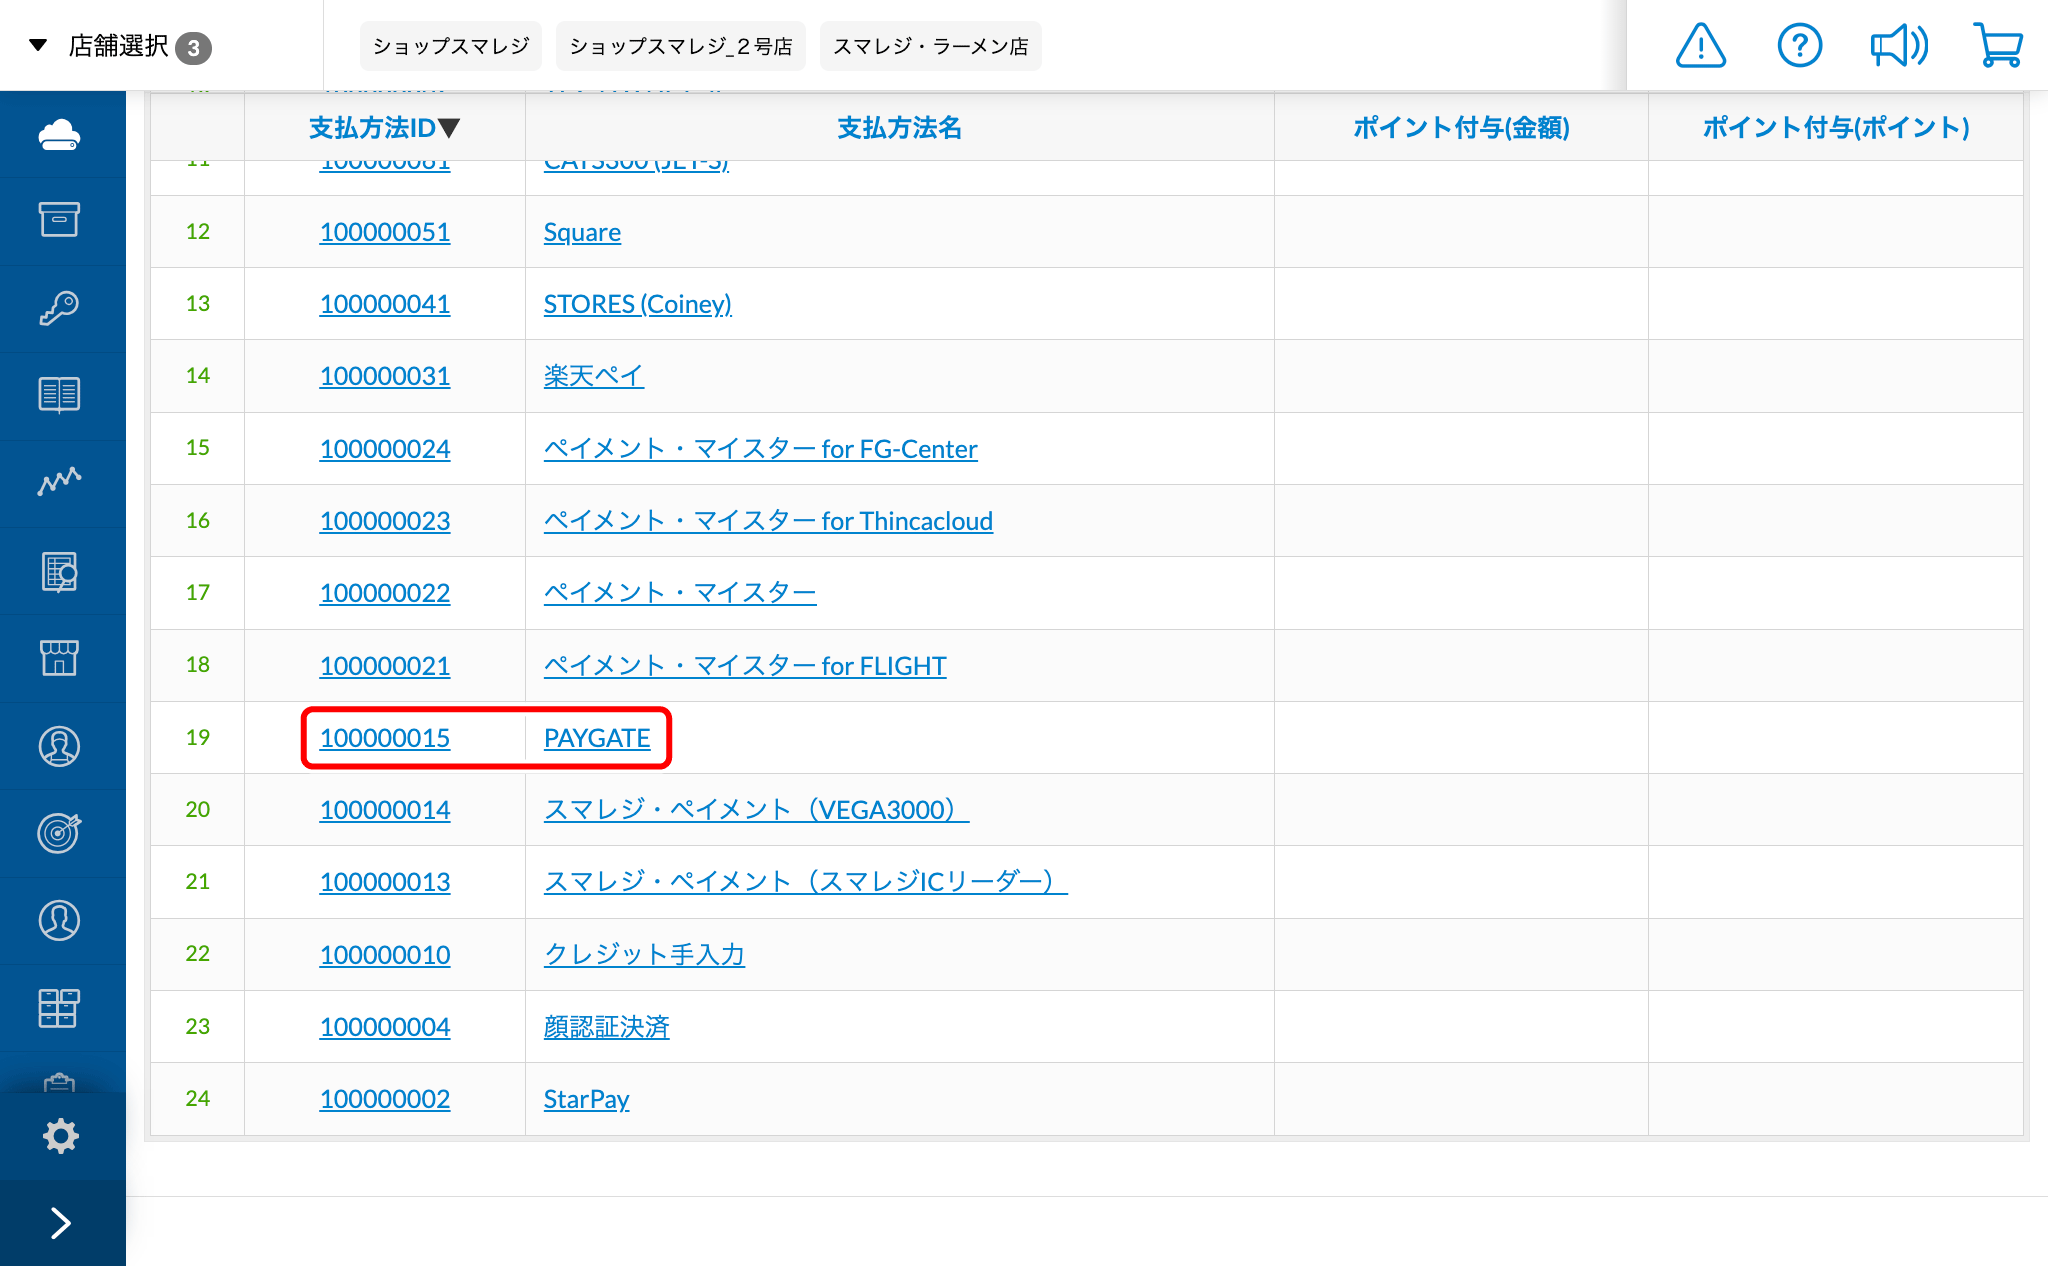Screen dimensions: 2048x1266
Task: Click the 支払方法名 column header
Action: (899, 128)
